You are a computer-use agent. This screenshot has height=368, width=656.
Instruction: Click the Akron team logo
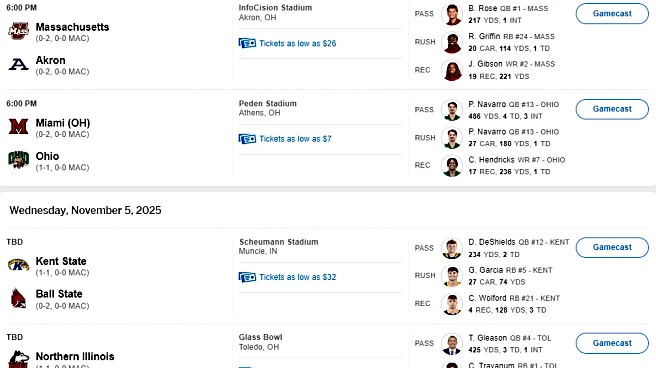tap(18, 64)
